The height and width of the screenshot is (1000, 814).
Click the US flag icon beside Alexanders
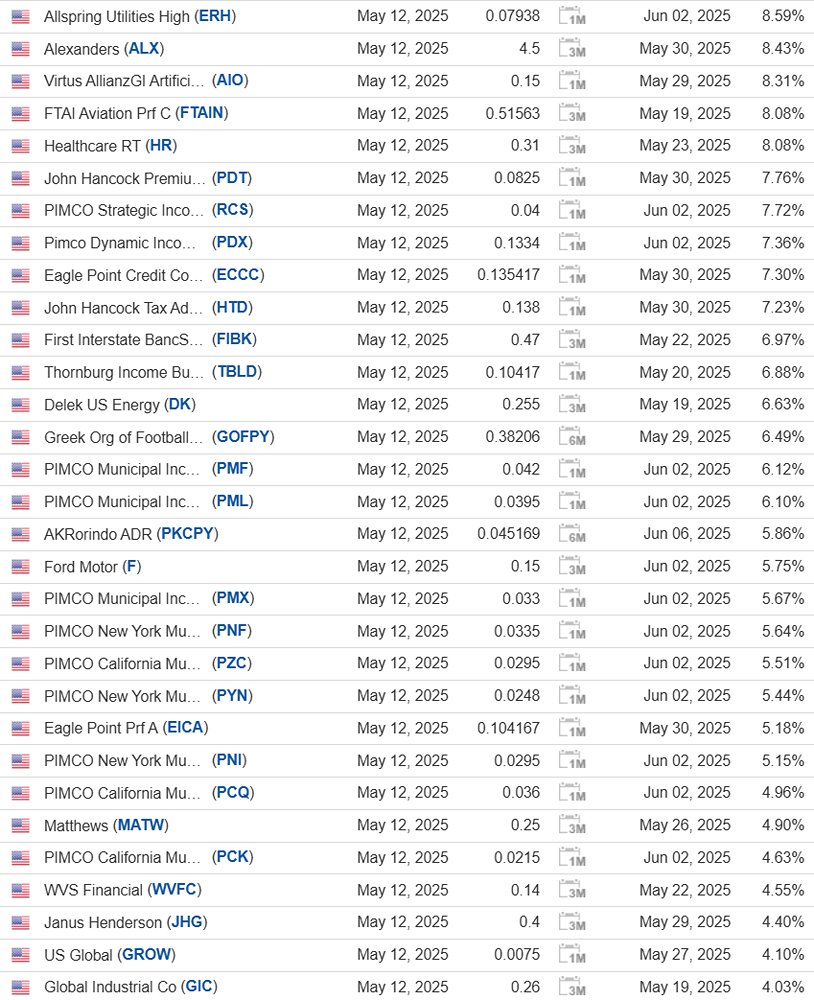(21, 49)
